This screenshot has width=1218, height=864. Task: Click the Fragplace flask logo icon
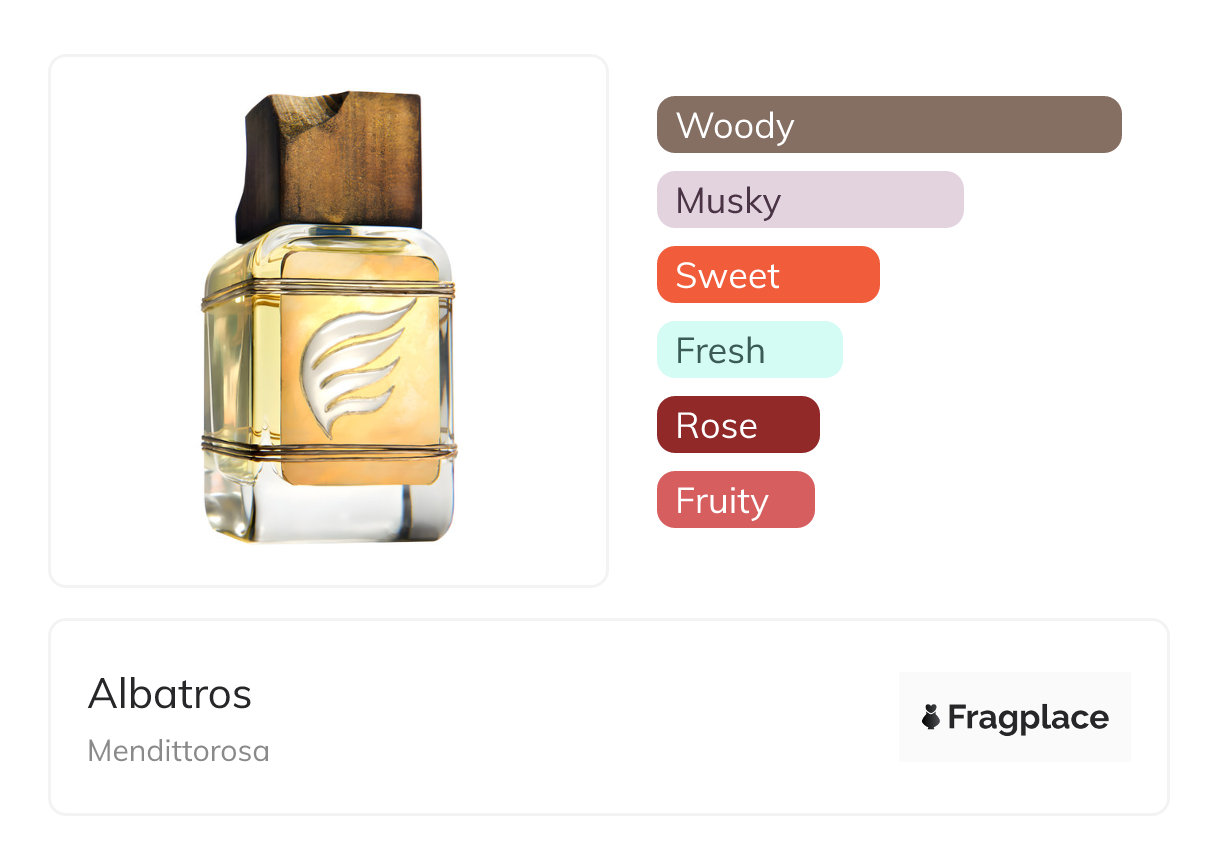[931, 717]
